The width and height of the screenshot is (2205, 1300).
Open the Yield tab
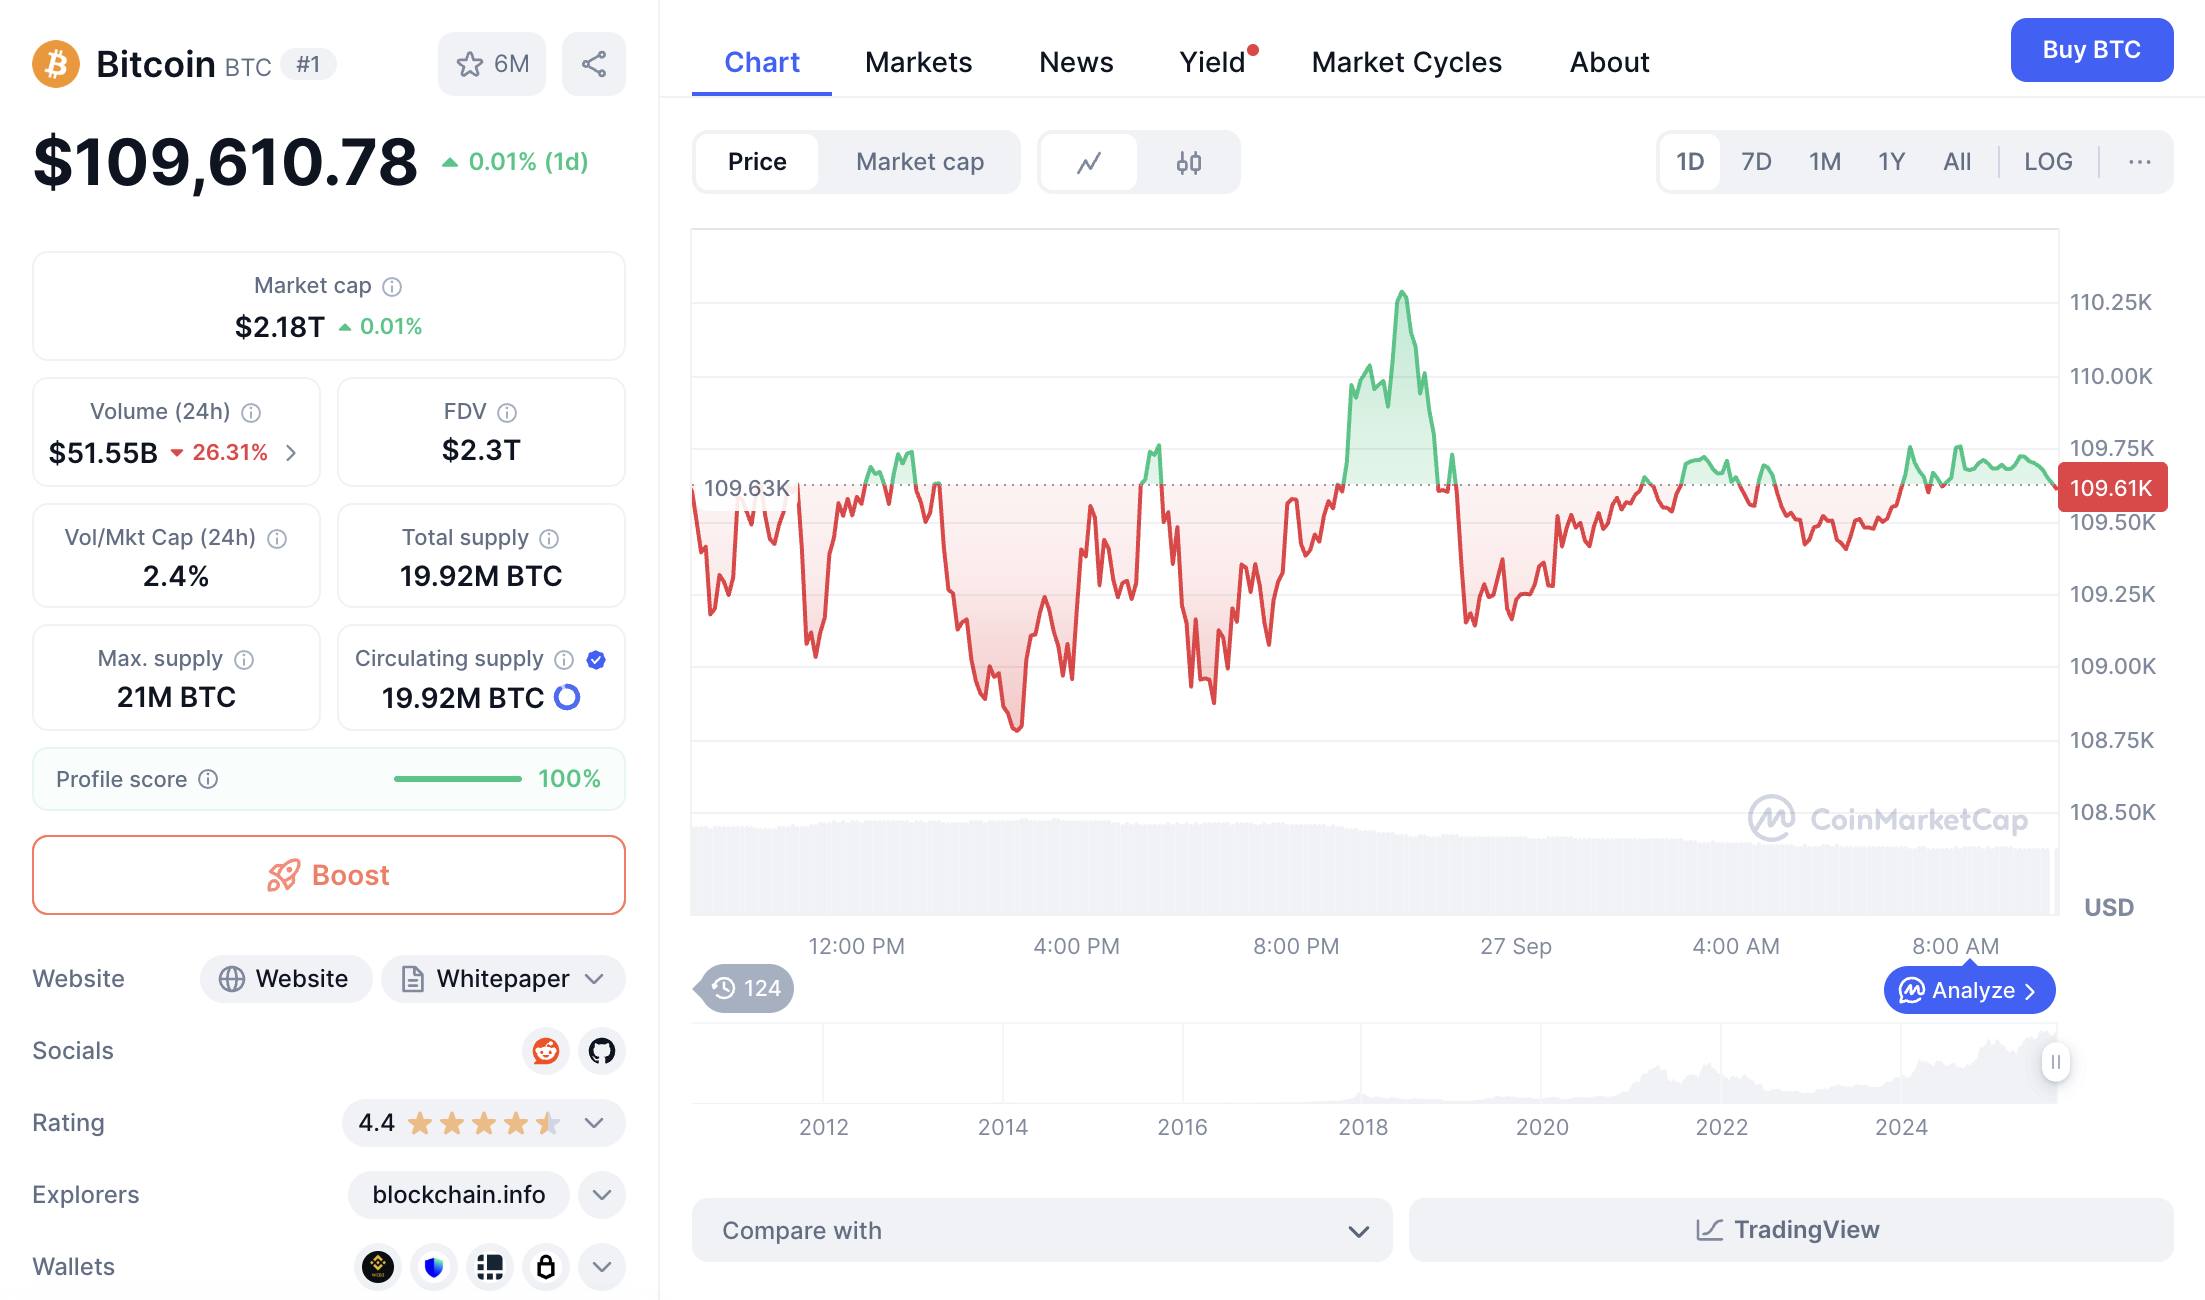(1213, 62)
